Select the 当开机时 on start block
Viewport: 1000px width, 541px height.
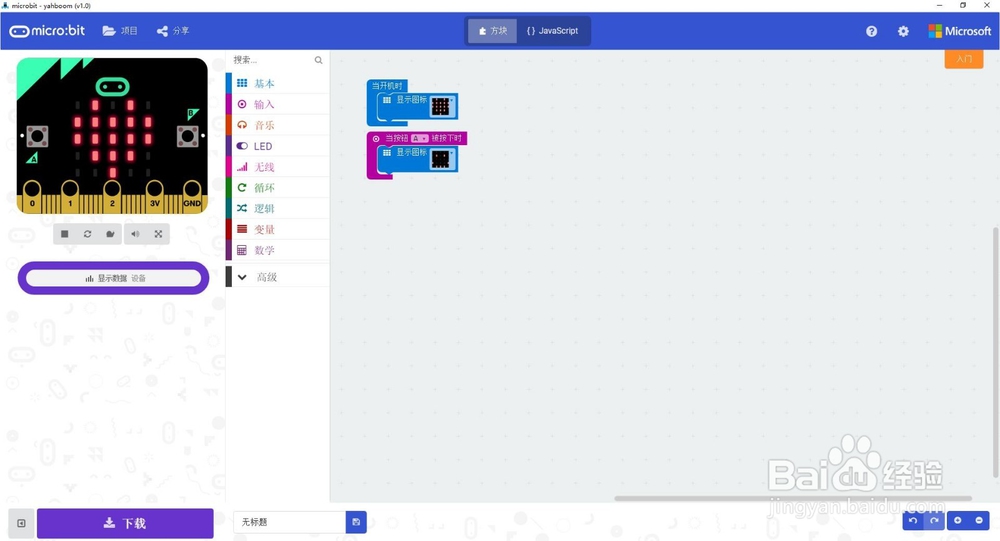pyautogui.click(x=387, y=85)
